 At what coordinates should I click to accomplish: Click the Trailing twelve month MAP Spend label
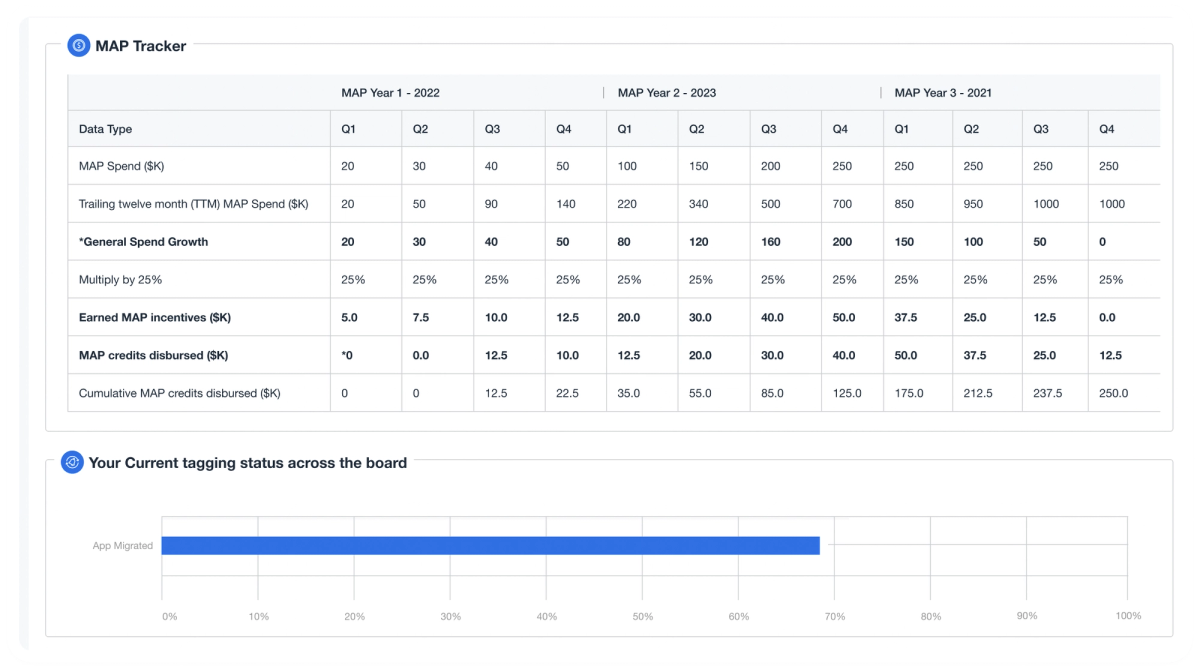(x=194, y=204)
